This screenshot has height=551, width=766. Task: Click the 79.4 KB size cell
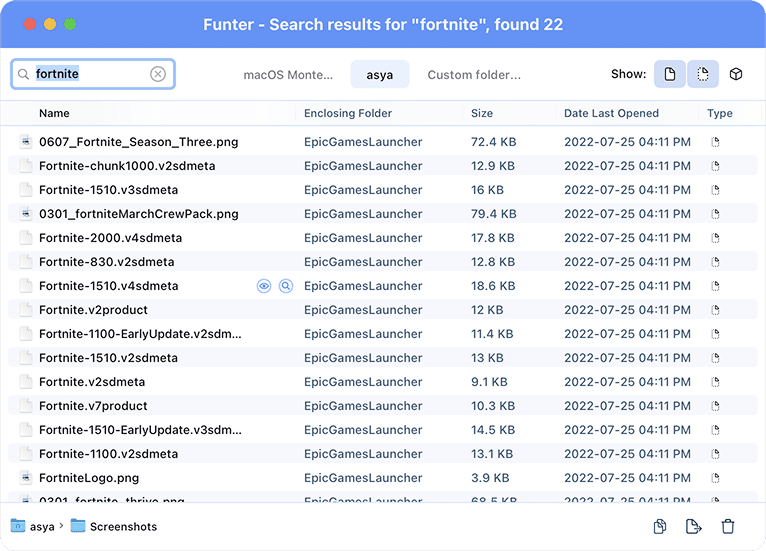tap(493, 214)
